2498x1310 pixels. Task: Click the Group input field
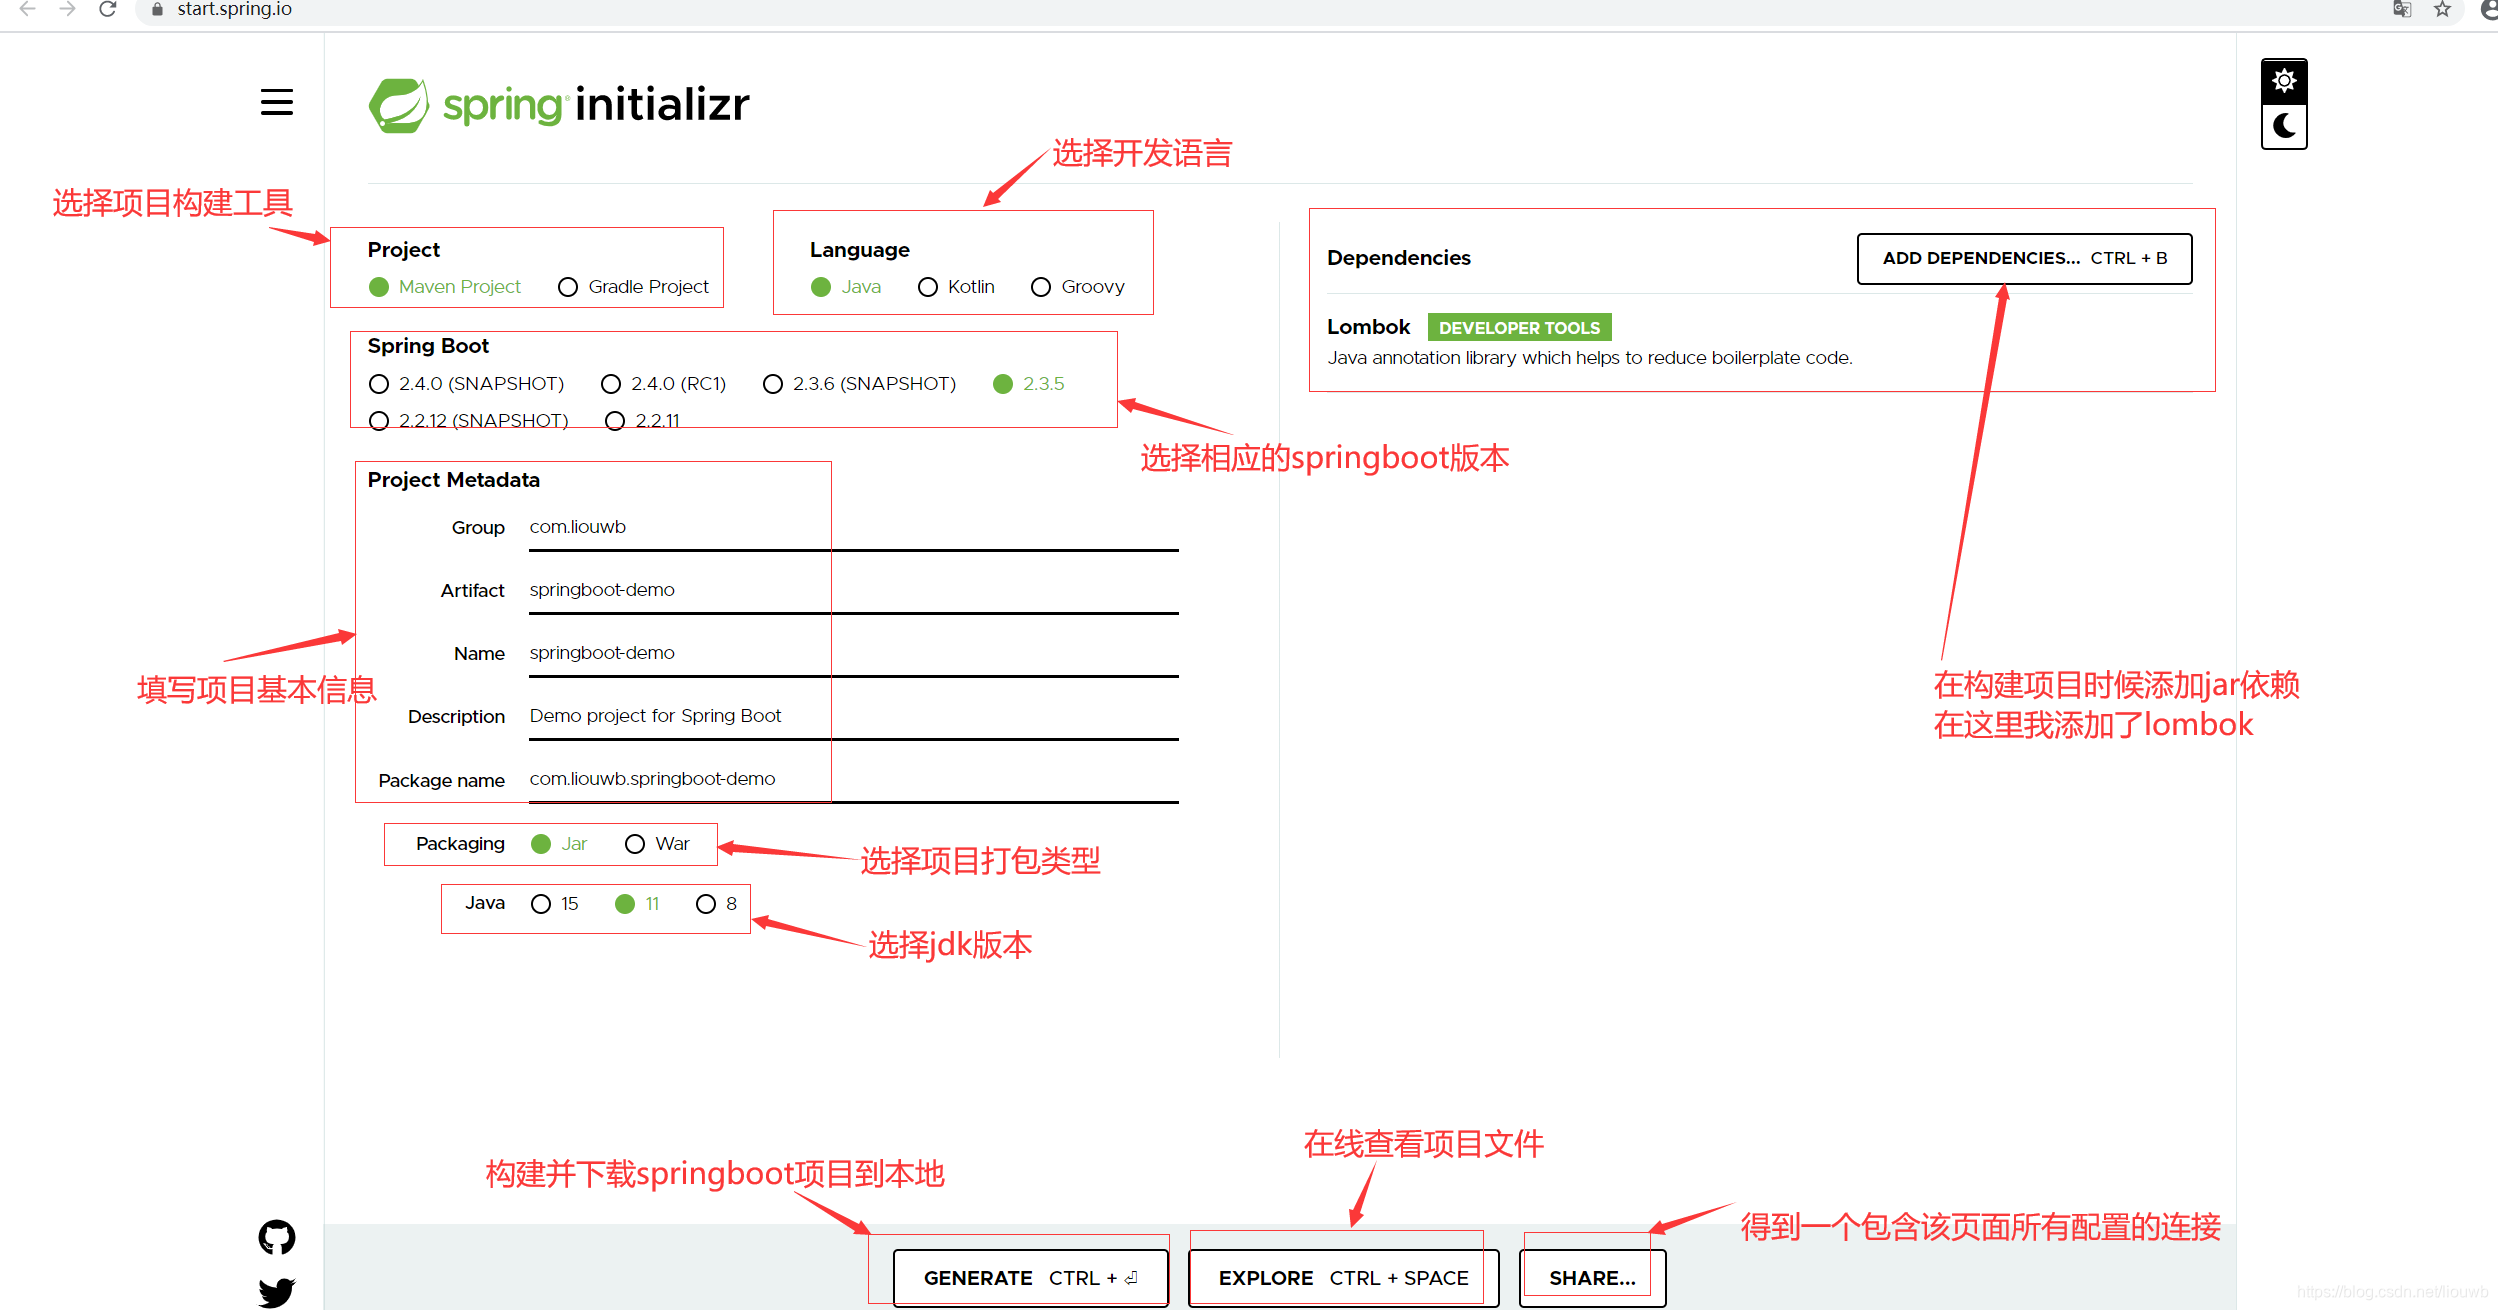click(854, 528)
